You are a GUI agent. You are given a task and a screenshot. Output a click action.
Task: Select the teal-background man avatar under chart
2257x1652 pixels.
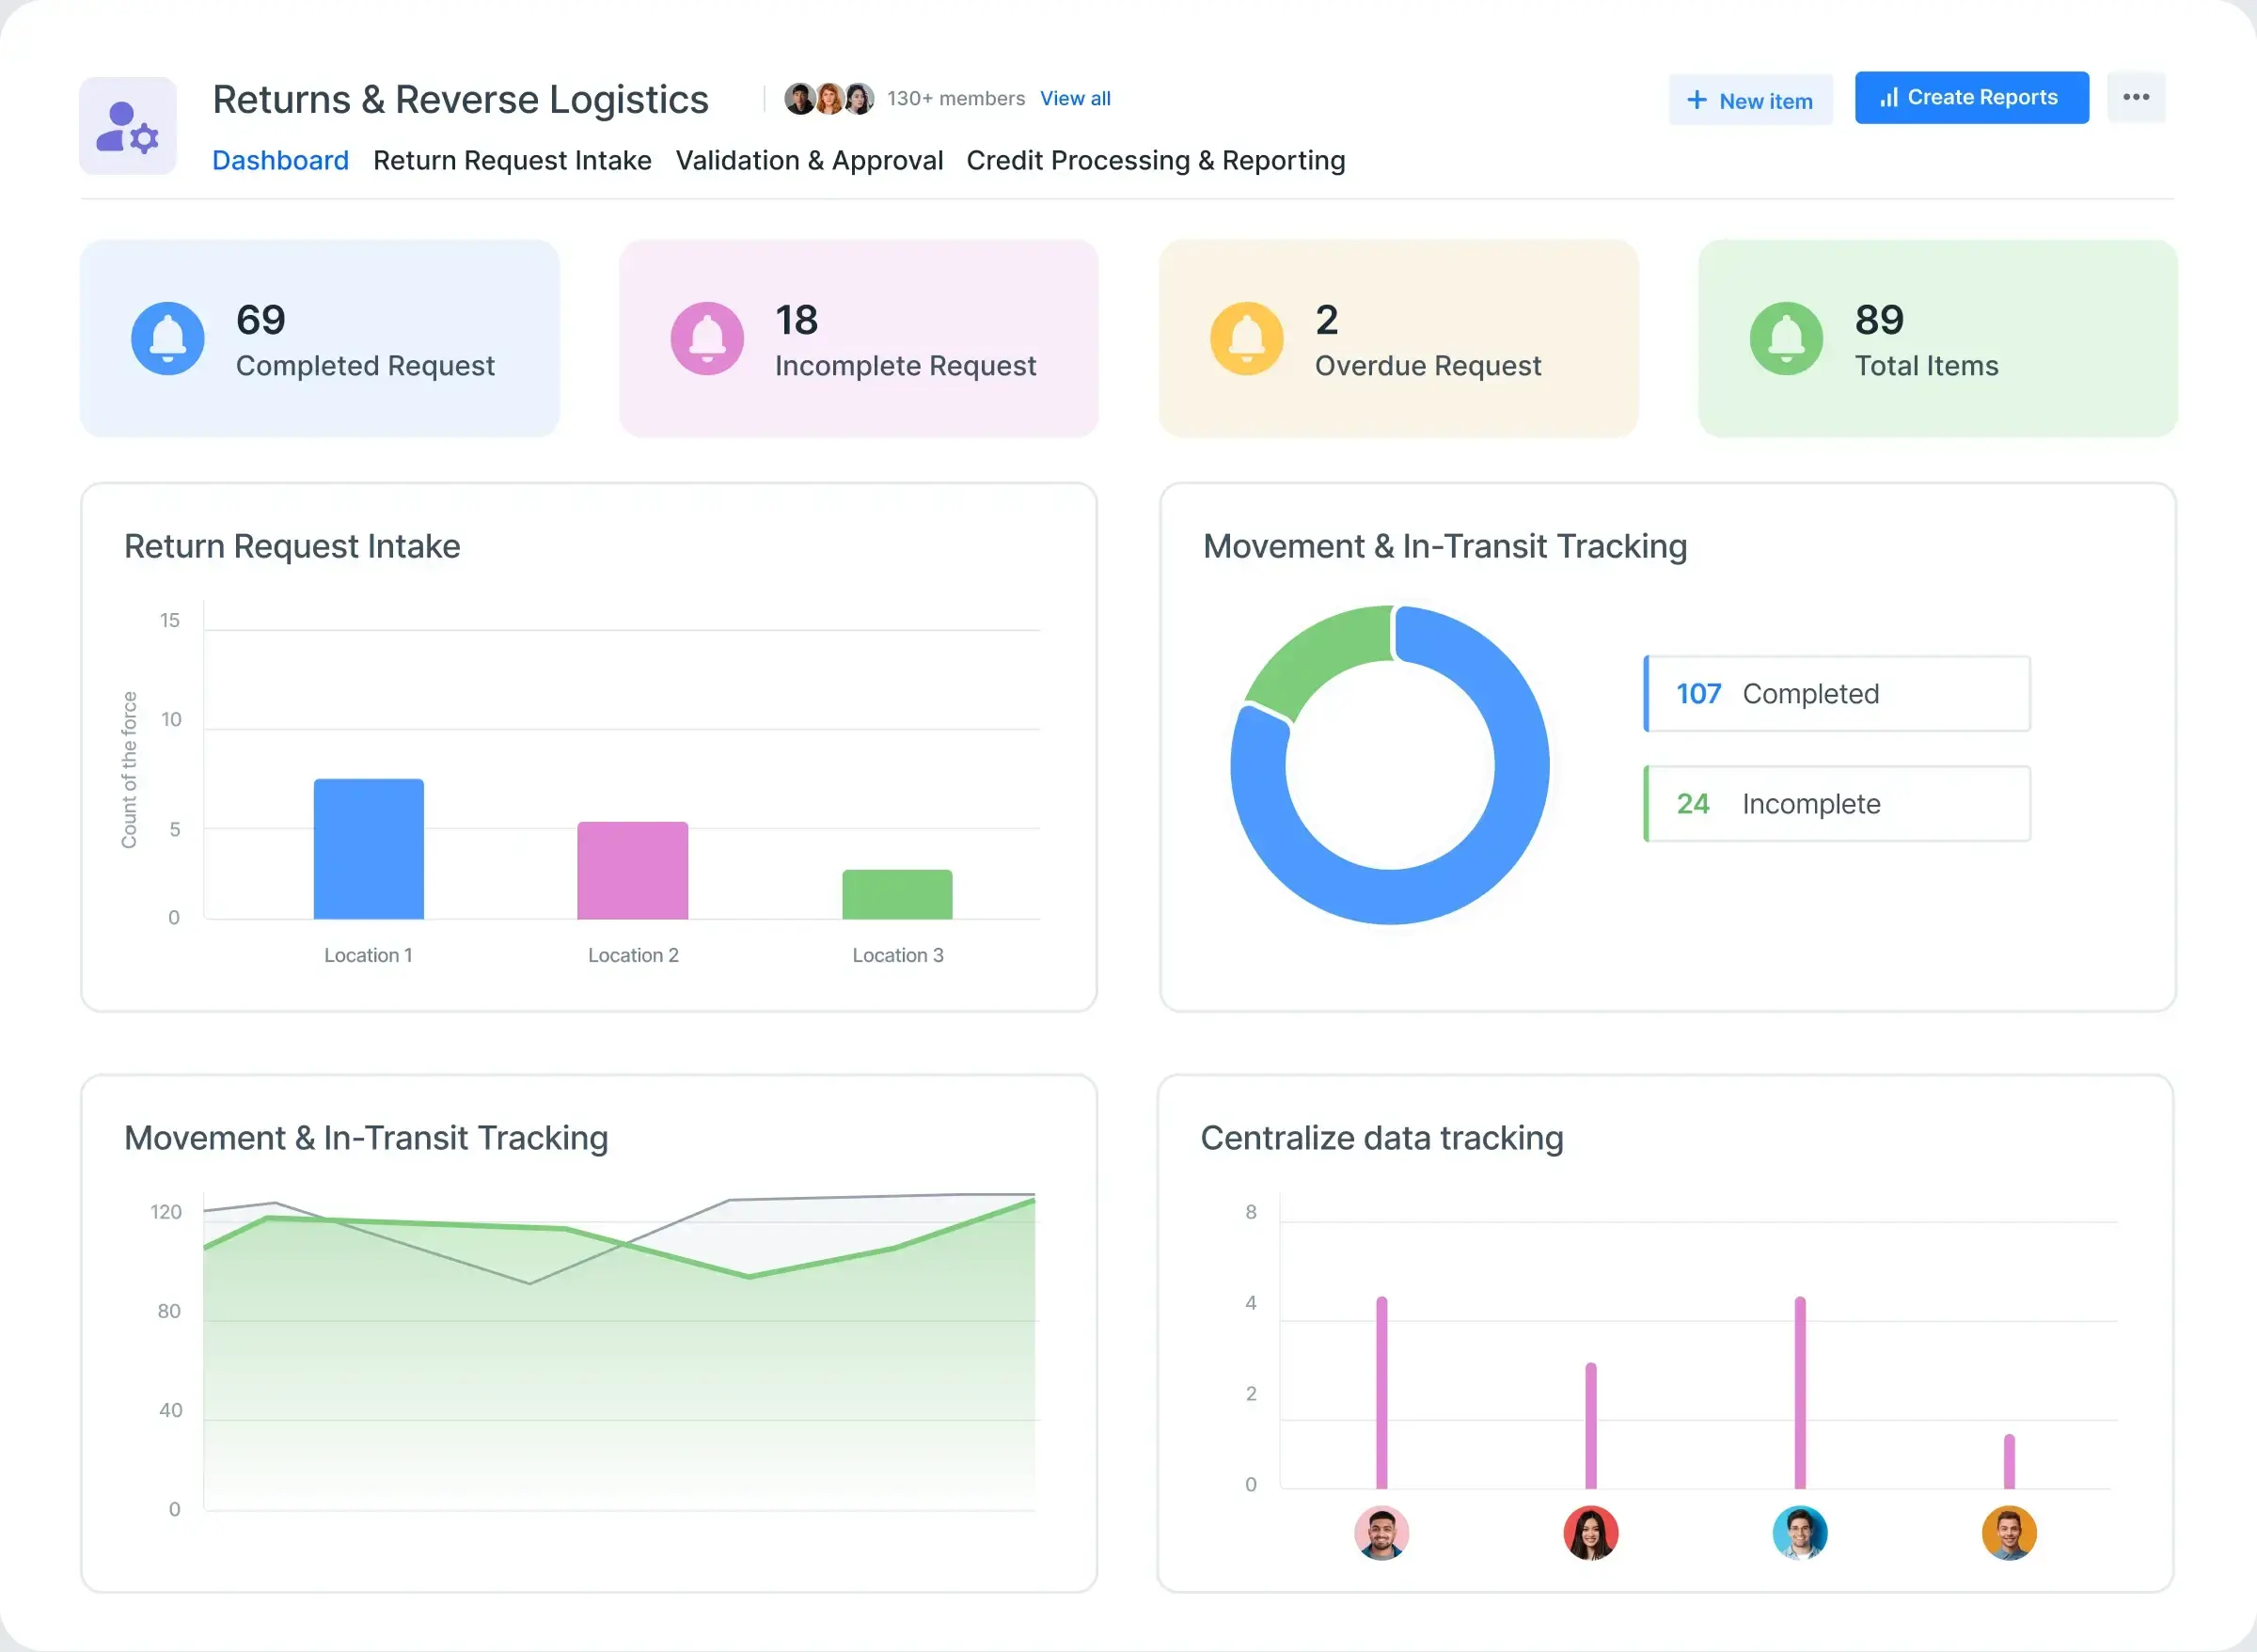pyautogui.click(x=1799, y=1532)
